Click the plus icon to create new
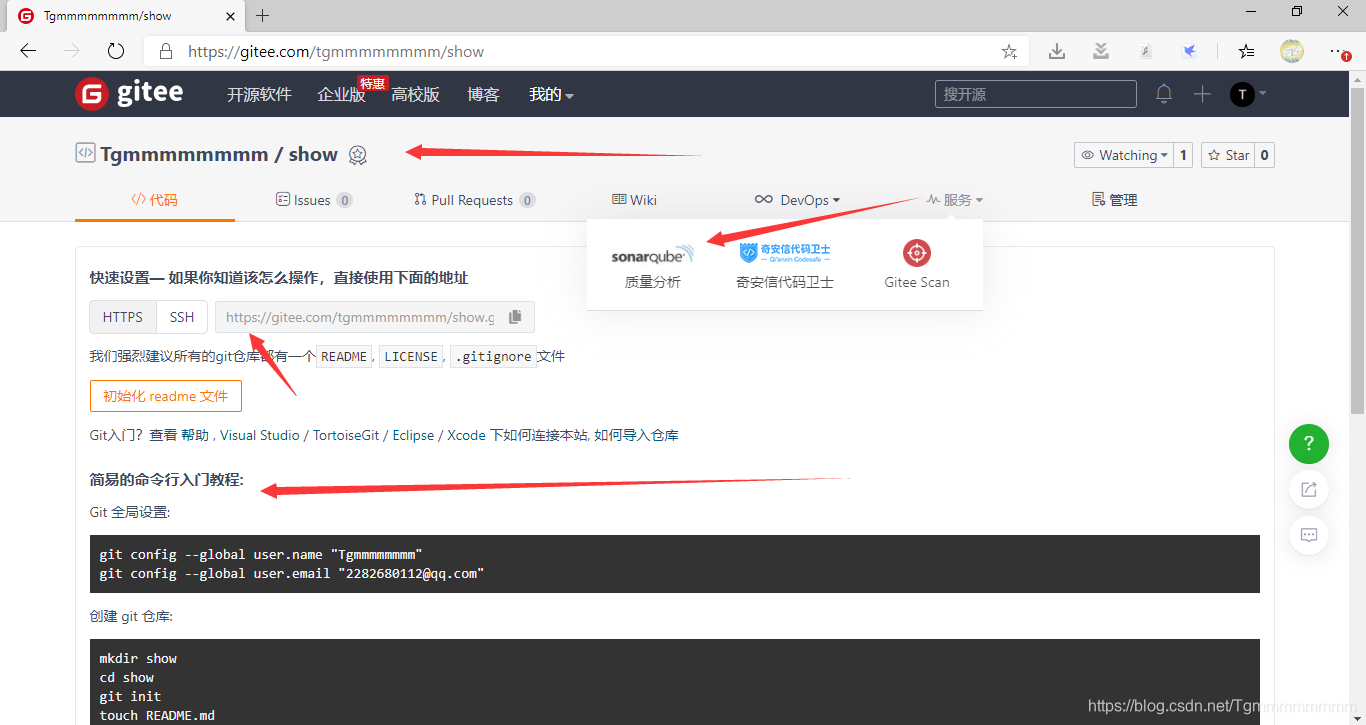1366x725 pixels. tap(1202, 94)
